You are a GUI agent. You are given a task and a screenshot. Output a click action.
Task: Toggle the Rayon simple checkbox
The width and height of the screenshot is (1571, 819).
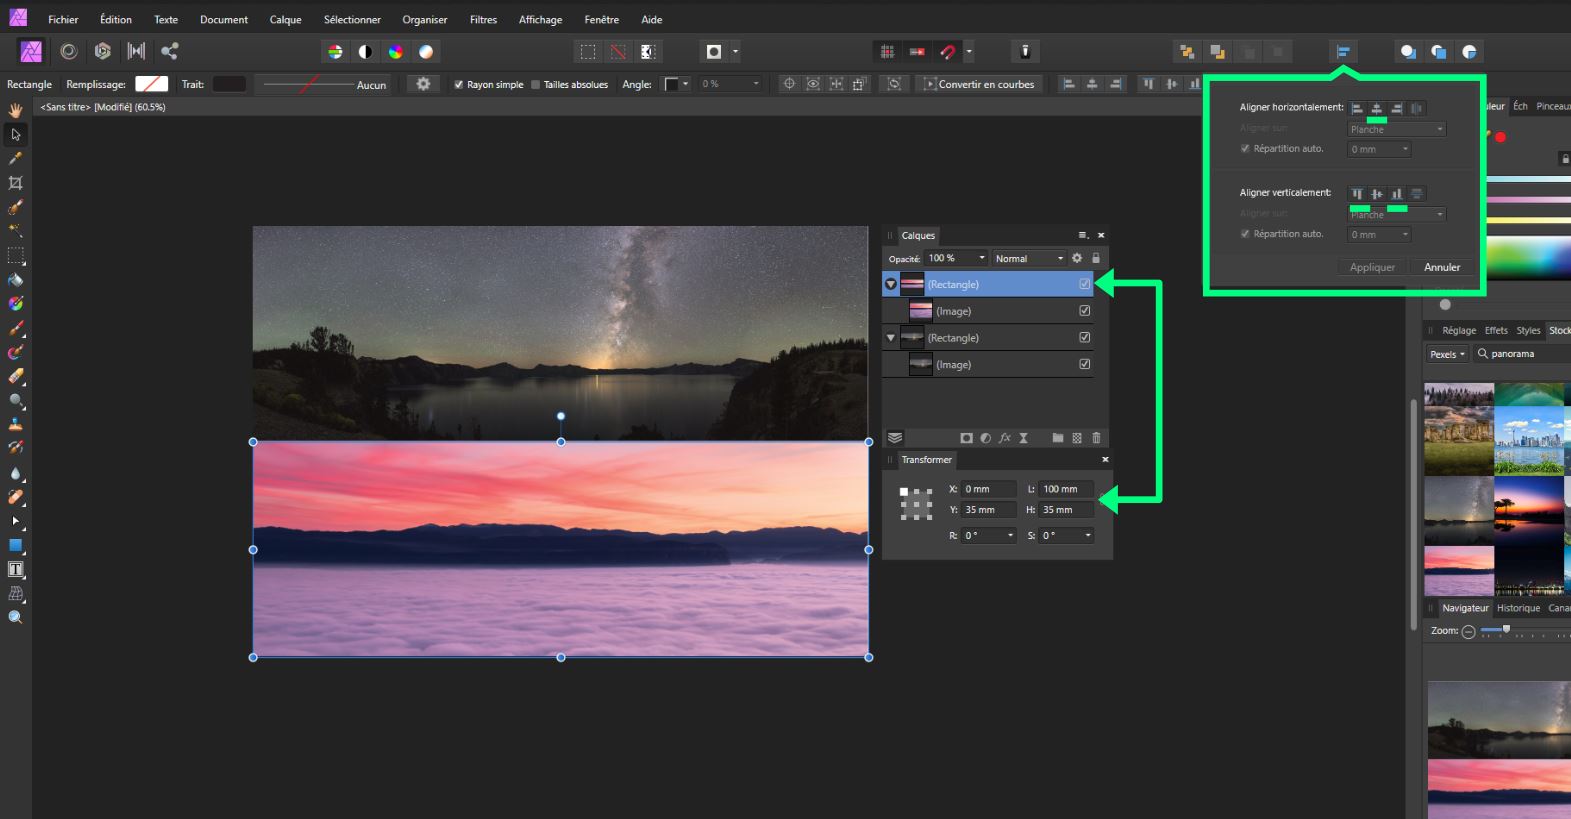click(458, 85)
